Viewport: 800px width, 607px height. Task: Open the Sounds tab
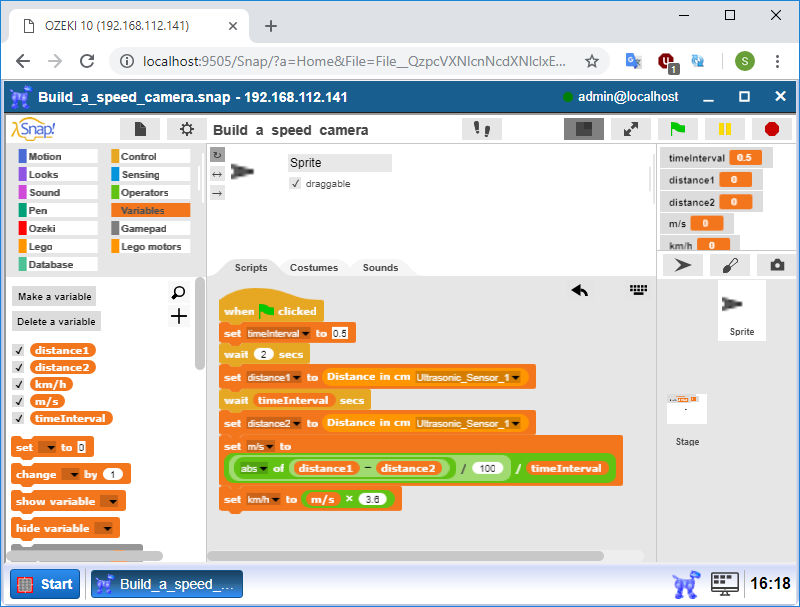click(380, 267)
